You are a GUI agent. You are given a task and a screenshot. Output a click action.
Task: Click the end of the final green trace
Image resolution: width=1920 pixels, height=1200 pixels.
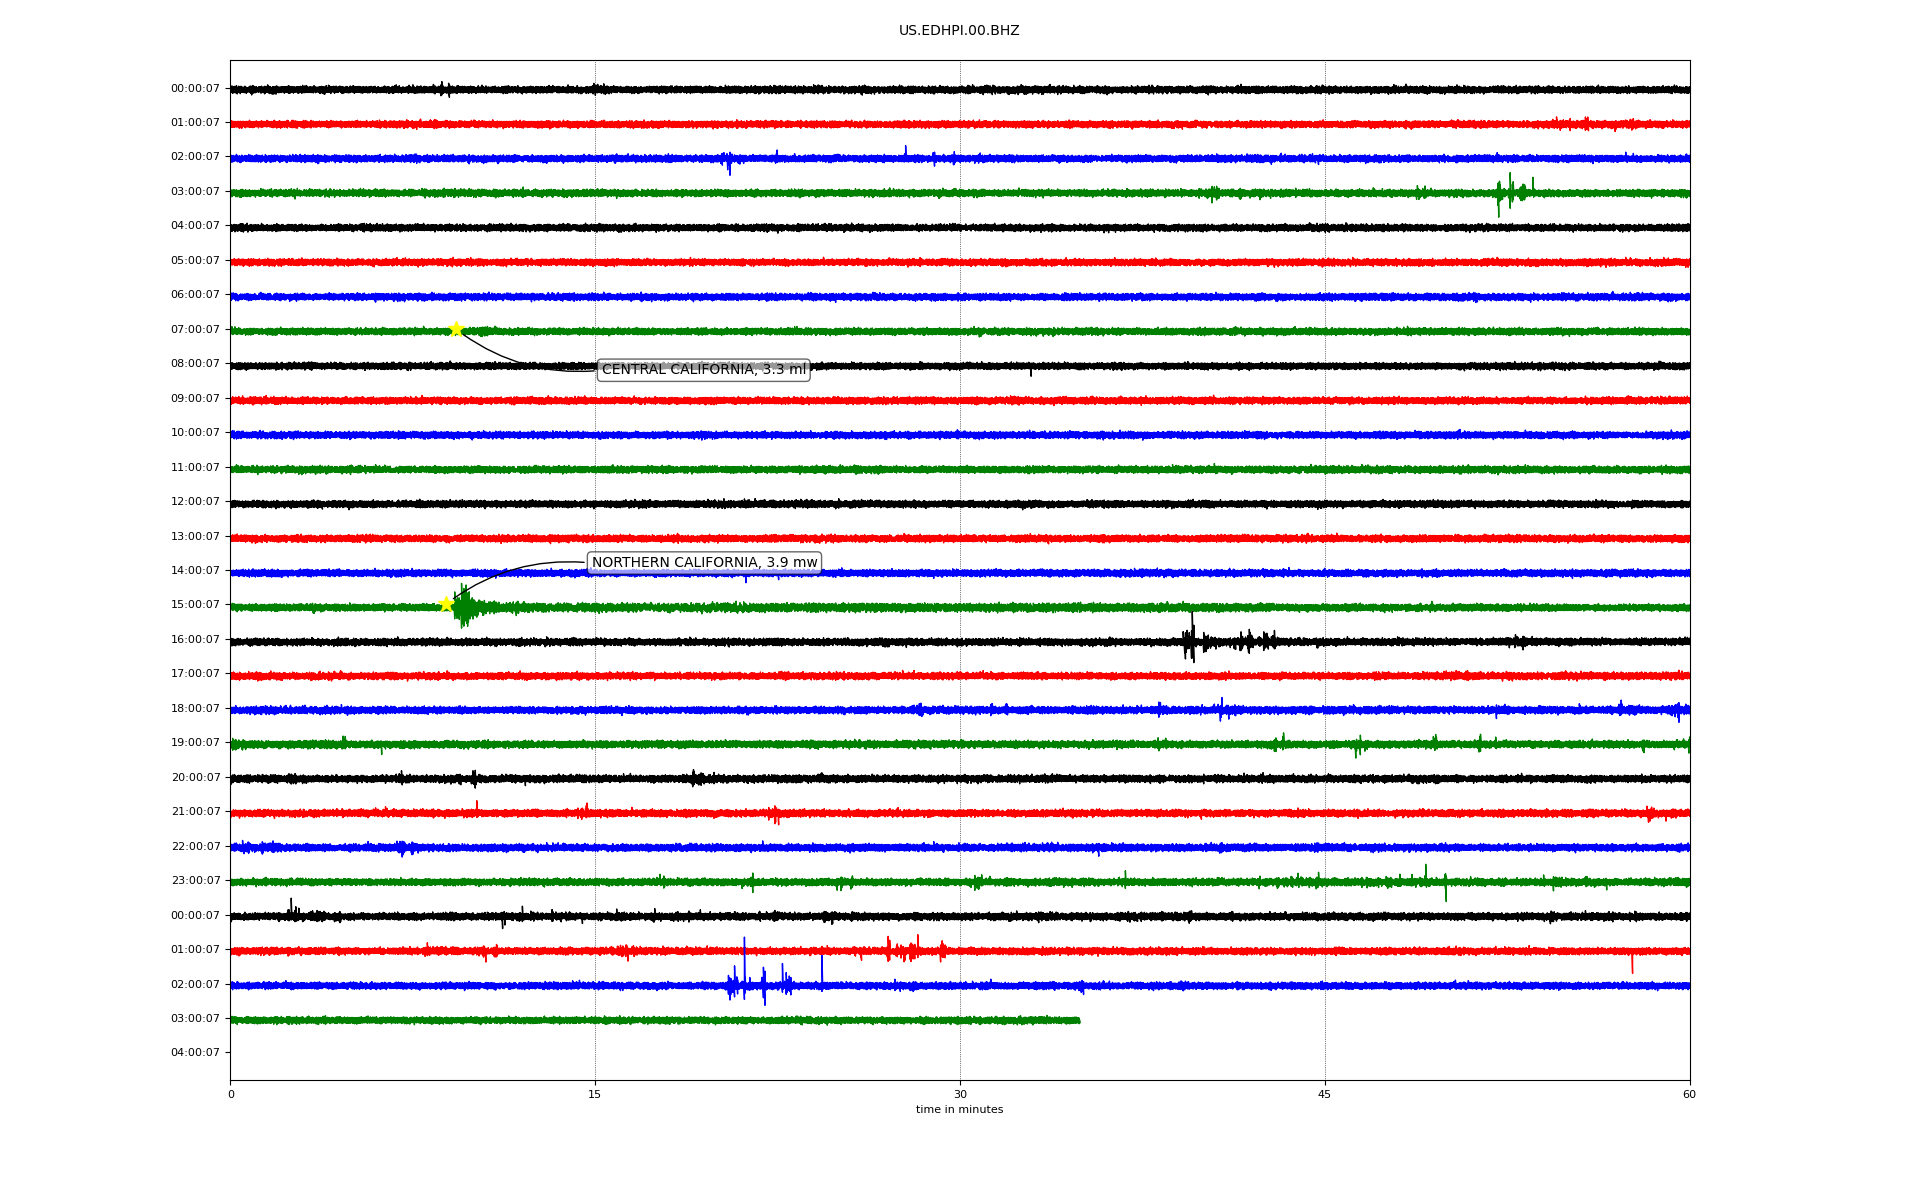[1078, 1020]
